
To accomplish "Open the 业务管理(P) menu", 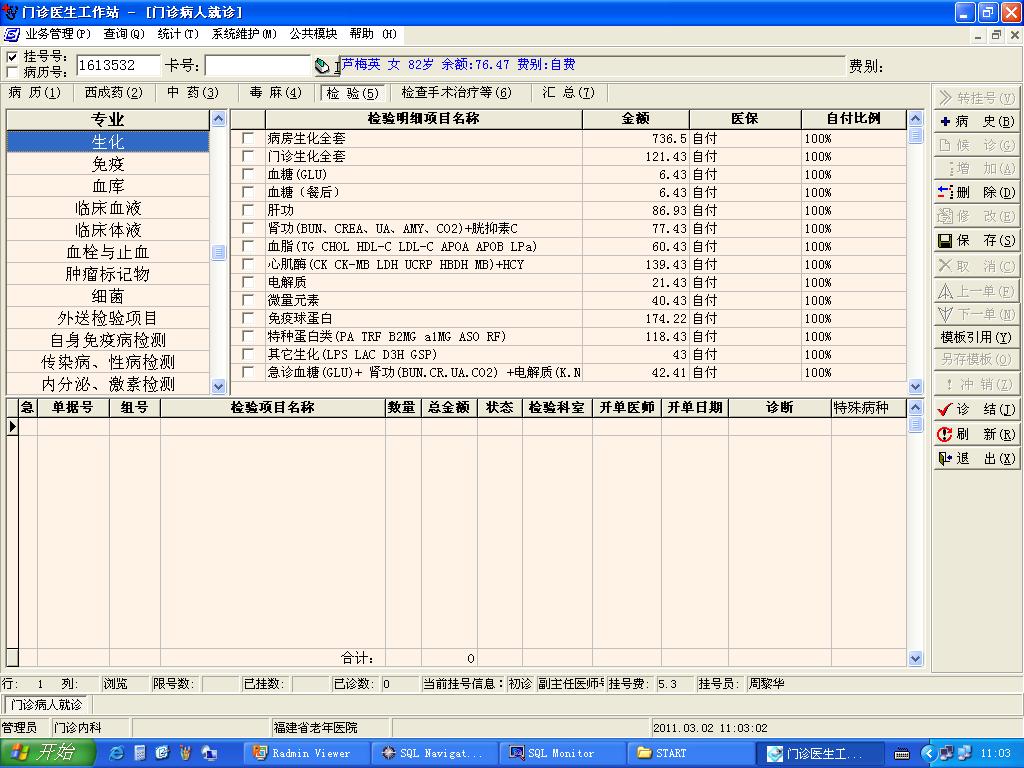I will point(57,34).
